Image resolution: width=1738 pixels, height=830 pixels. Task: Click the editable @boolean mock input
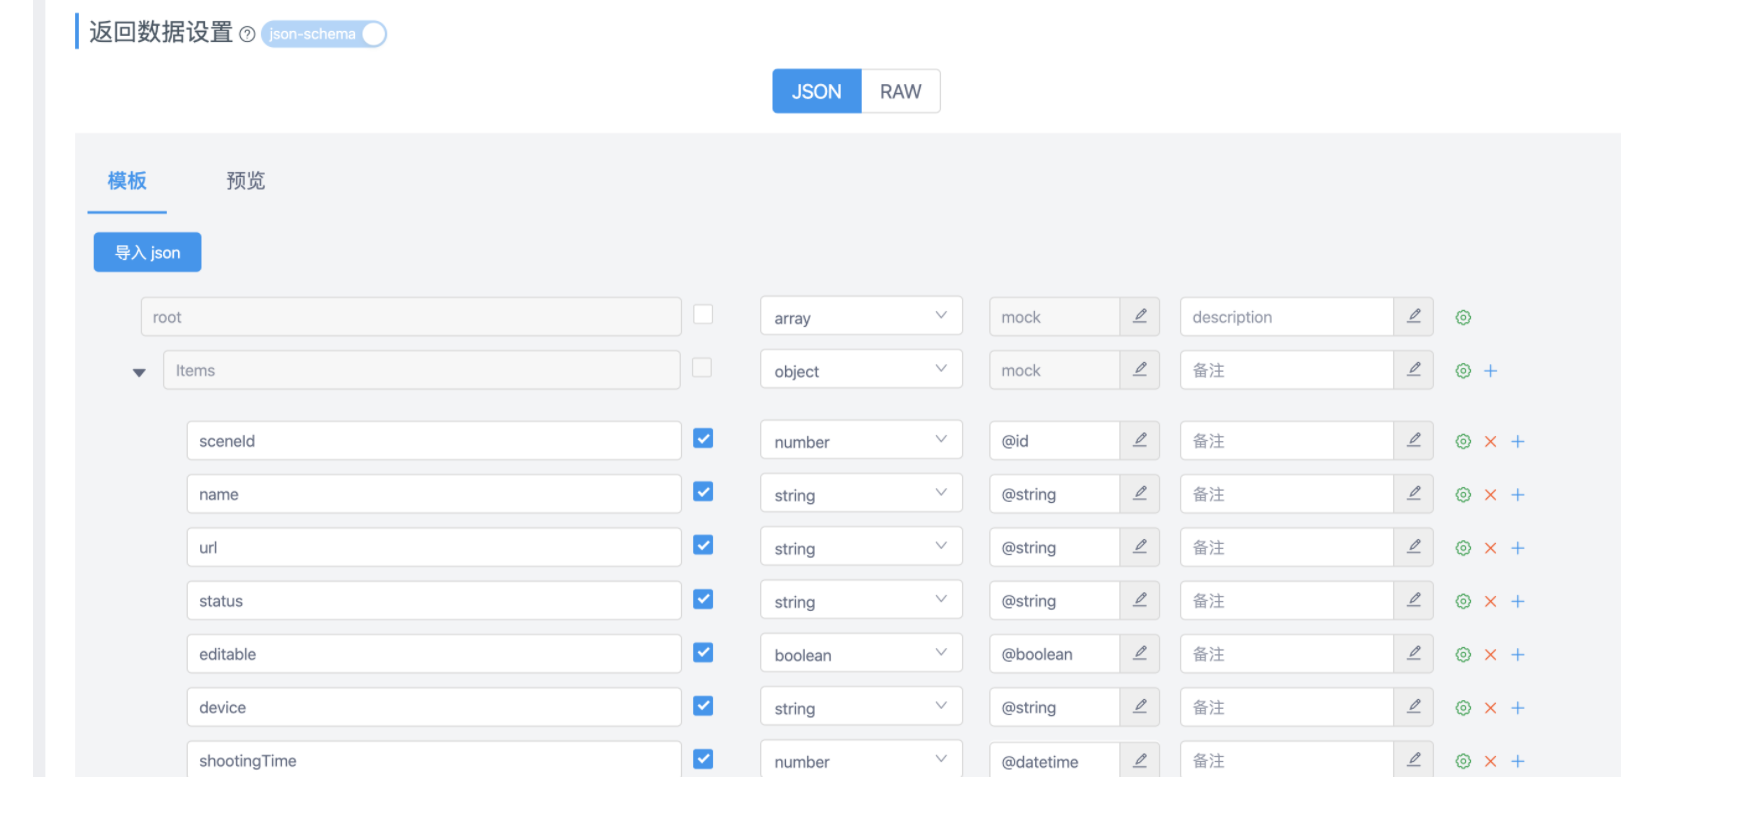coord(1055,654)
